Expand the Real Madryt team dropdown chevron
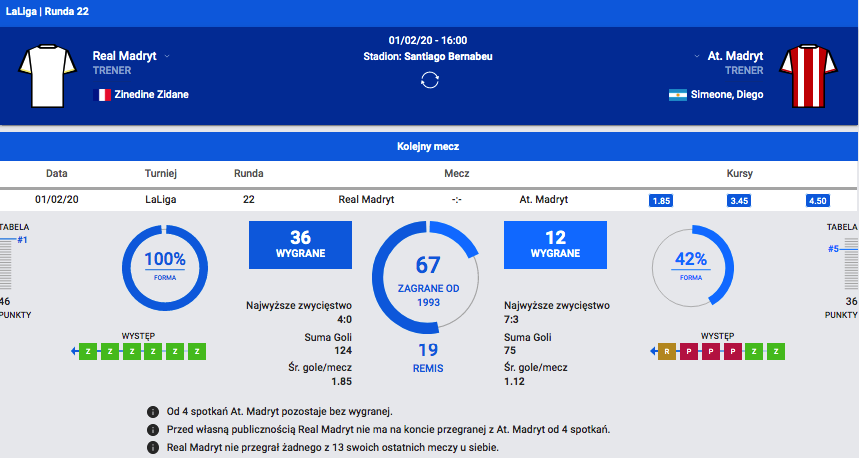The width and height of the screenshot is (859, 458). click(167, 56)
